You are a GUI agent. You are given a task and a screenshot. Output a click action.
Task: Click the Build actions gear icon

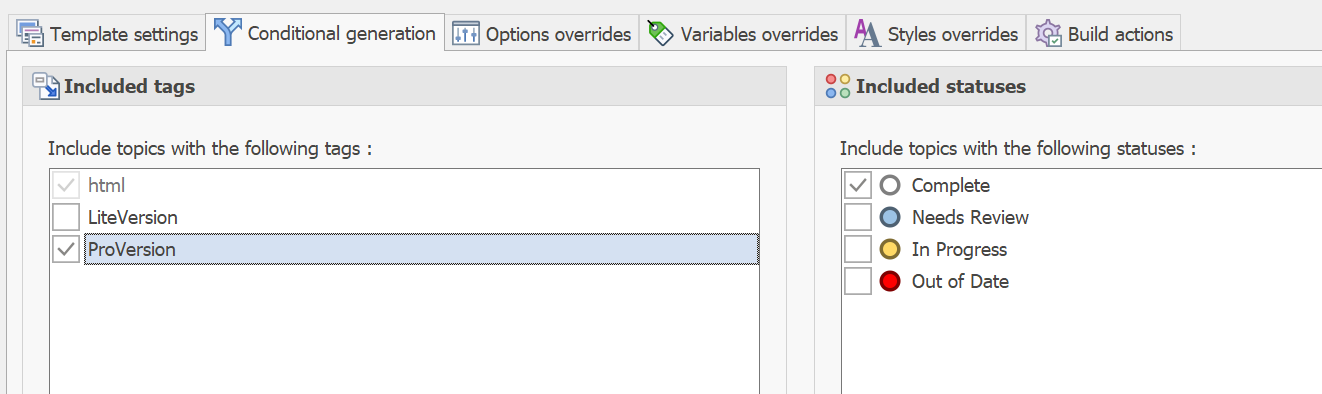(x=1048, y=33)
